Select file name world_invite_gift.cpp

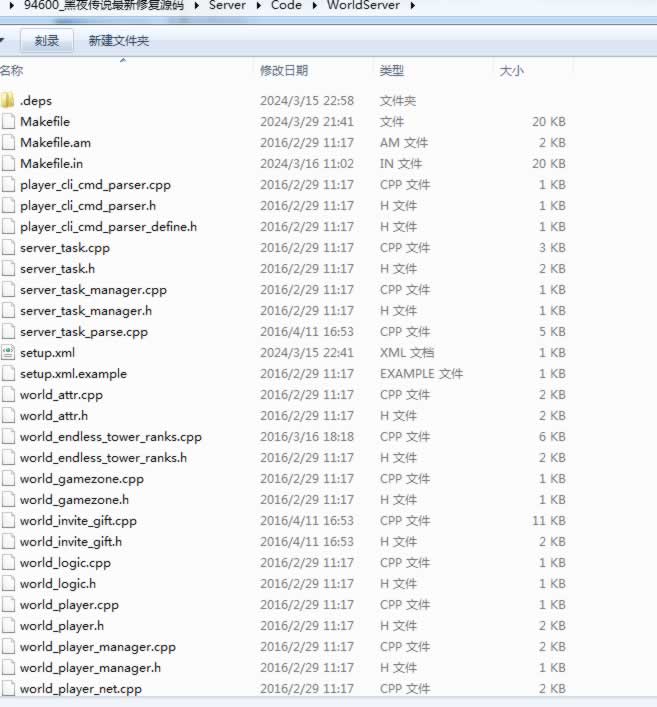(x=78, y=521)
